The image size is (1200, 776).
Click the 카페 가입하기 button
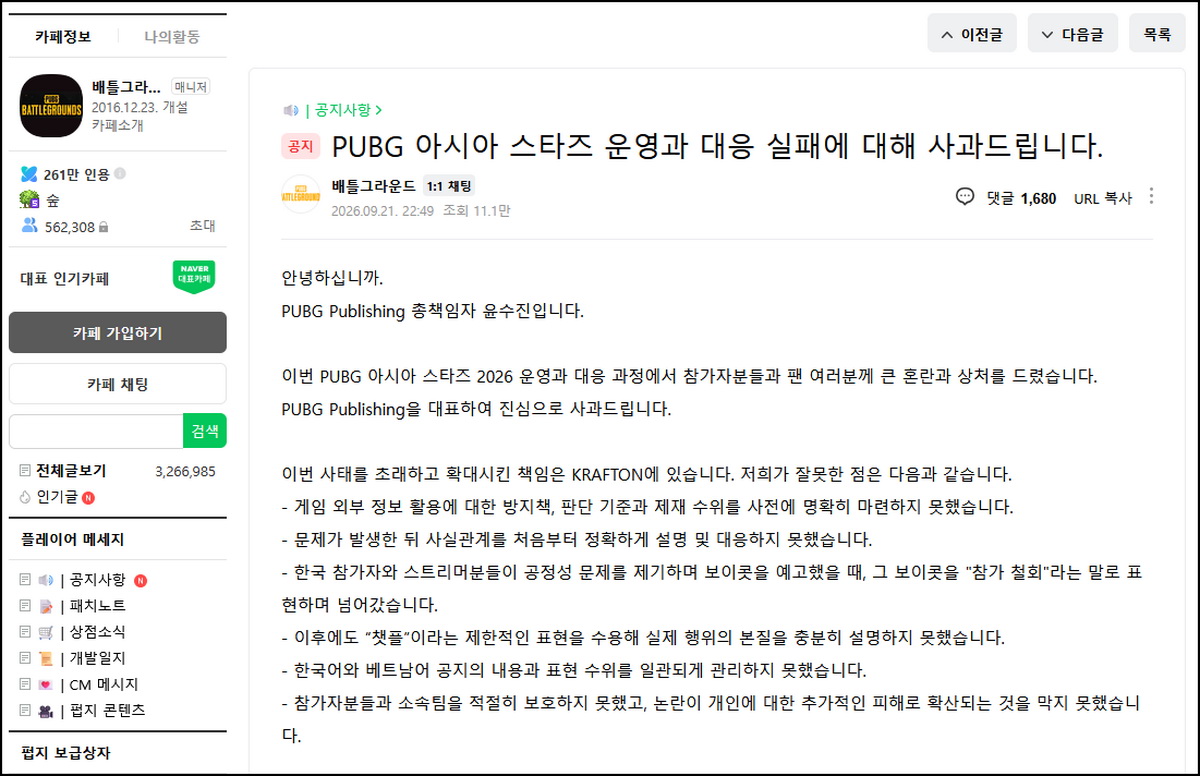tap(118, 333)
